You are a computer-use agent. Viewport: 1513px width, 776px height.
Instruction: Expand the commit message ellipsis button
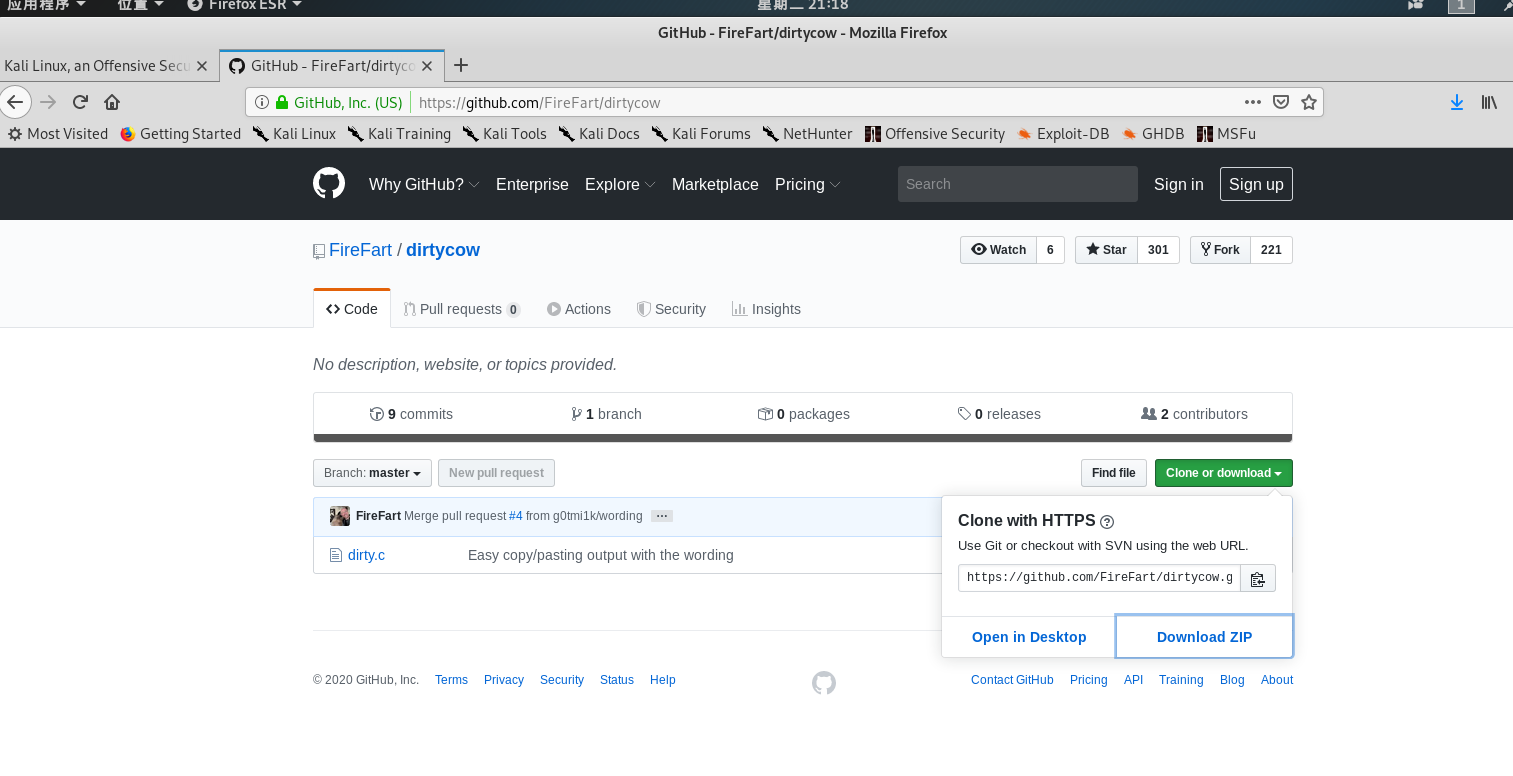[661, 516]
